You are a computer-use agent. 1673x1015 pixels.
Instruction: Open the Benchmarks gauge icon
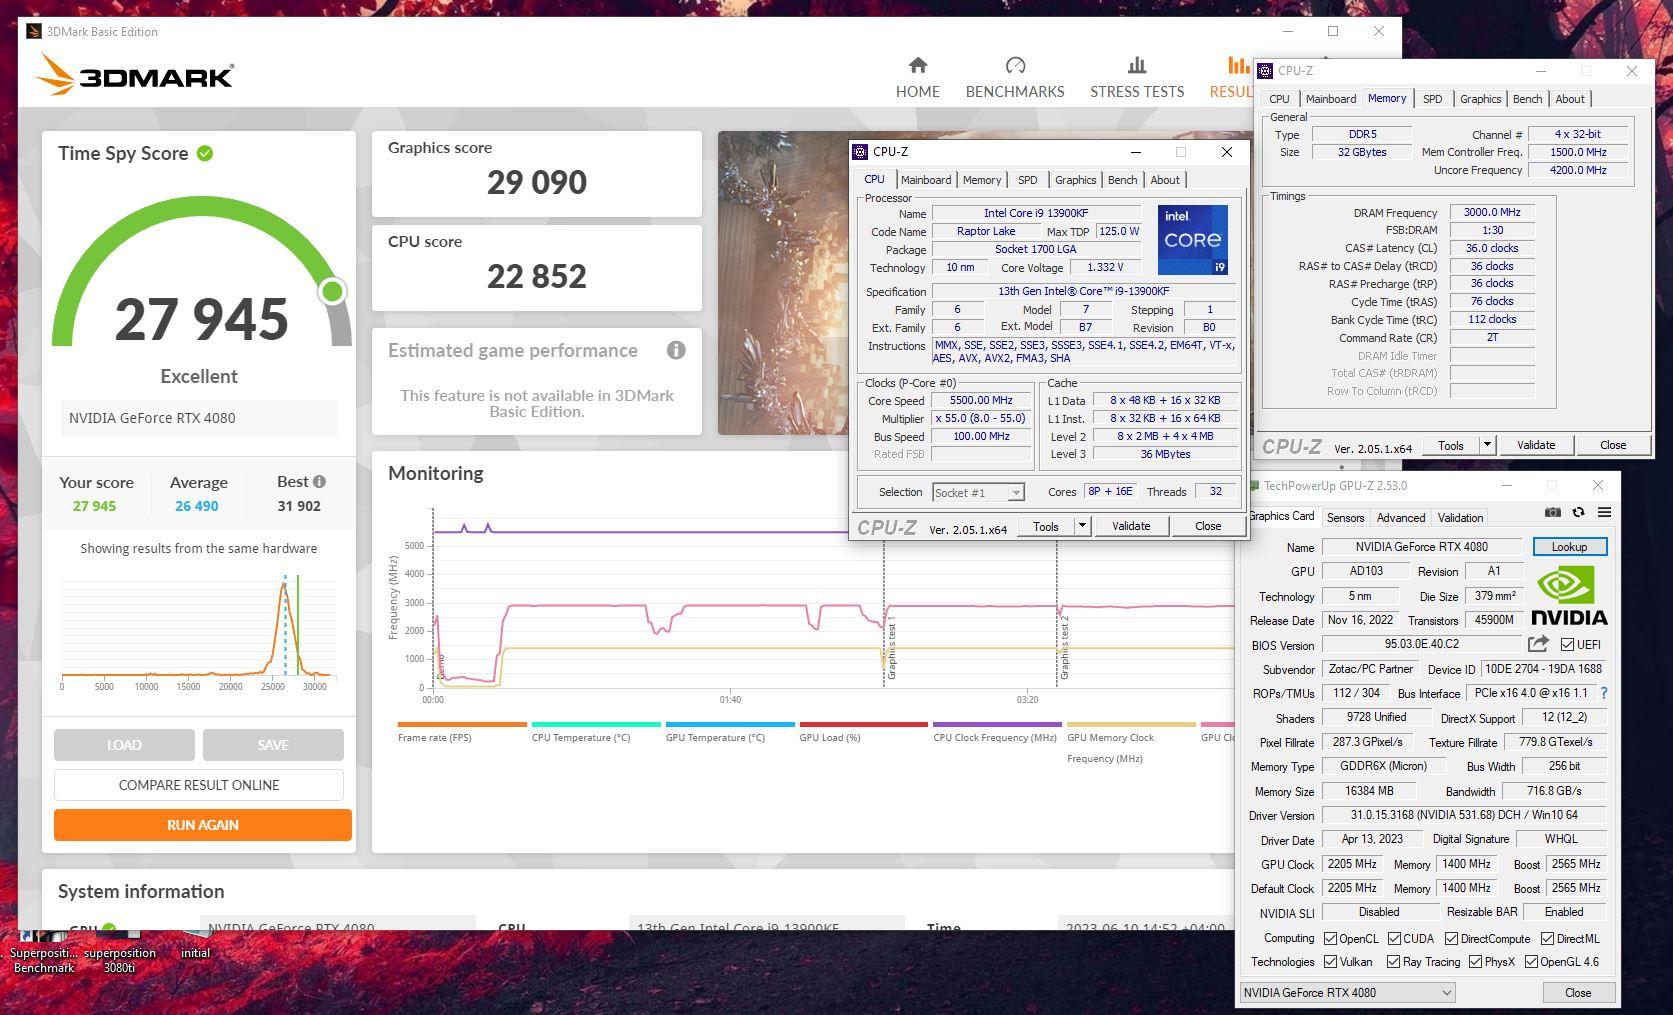[1014, 66]
